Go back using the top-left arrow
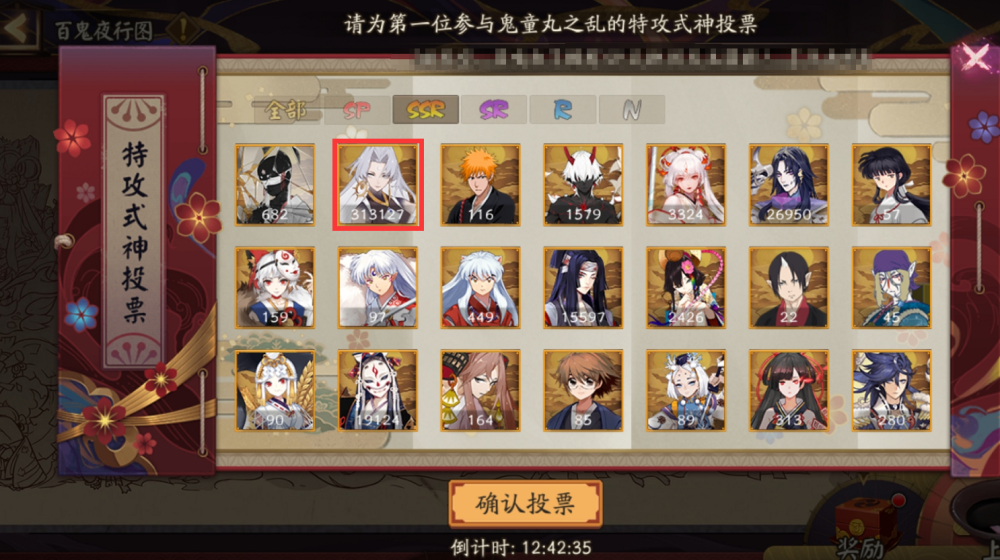Viewport: 1000px width, 560px height. tap(18, 28)
